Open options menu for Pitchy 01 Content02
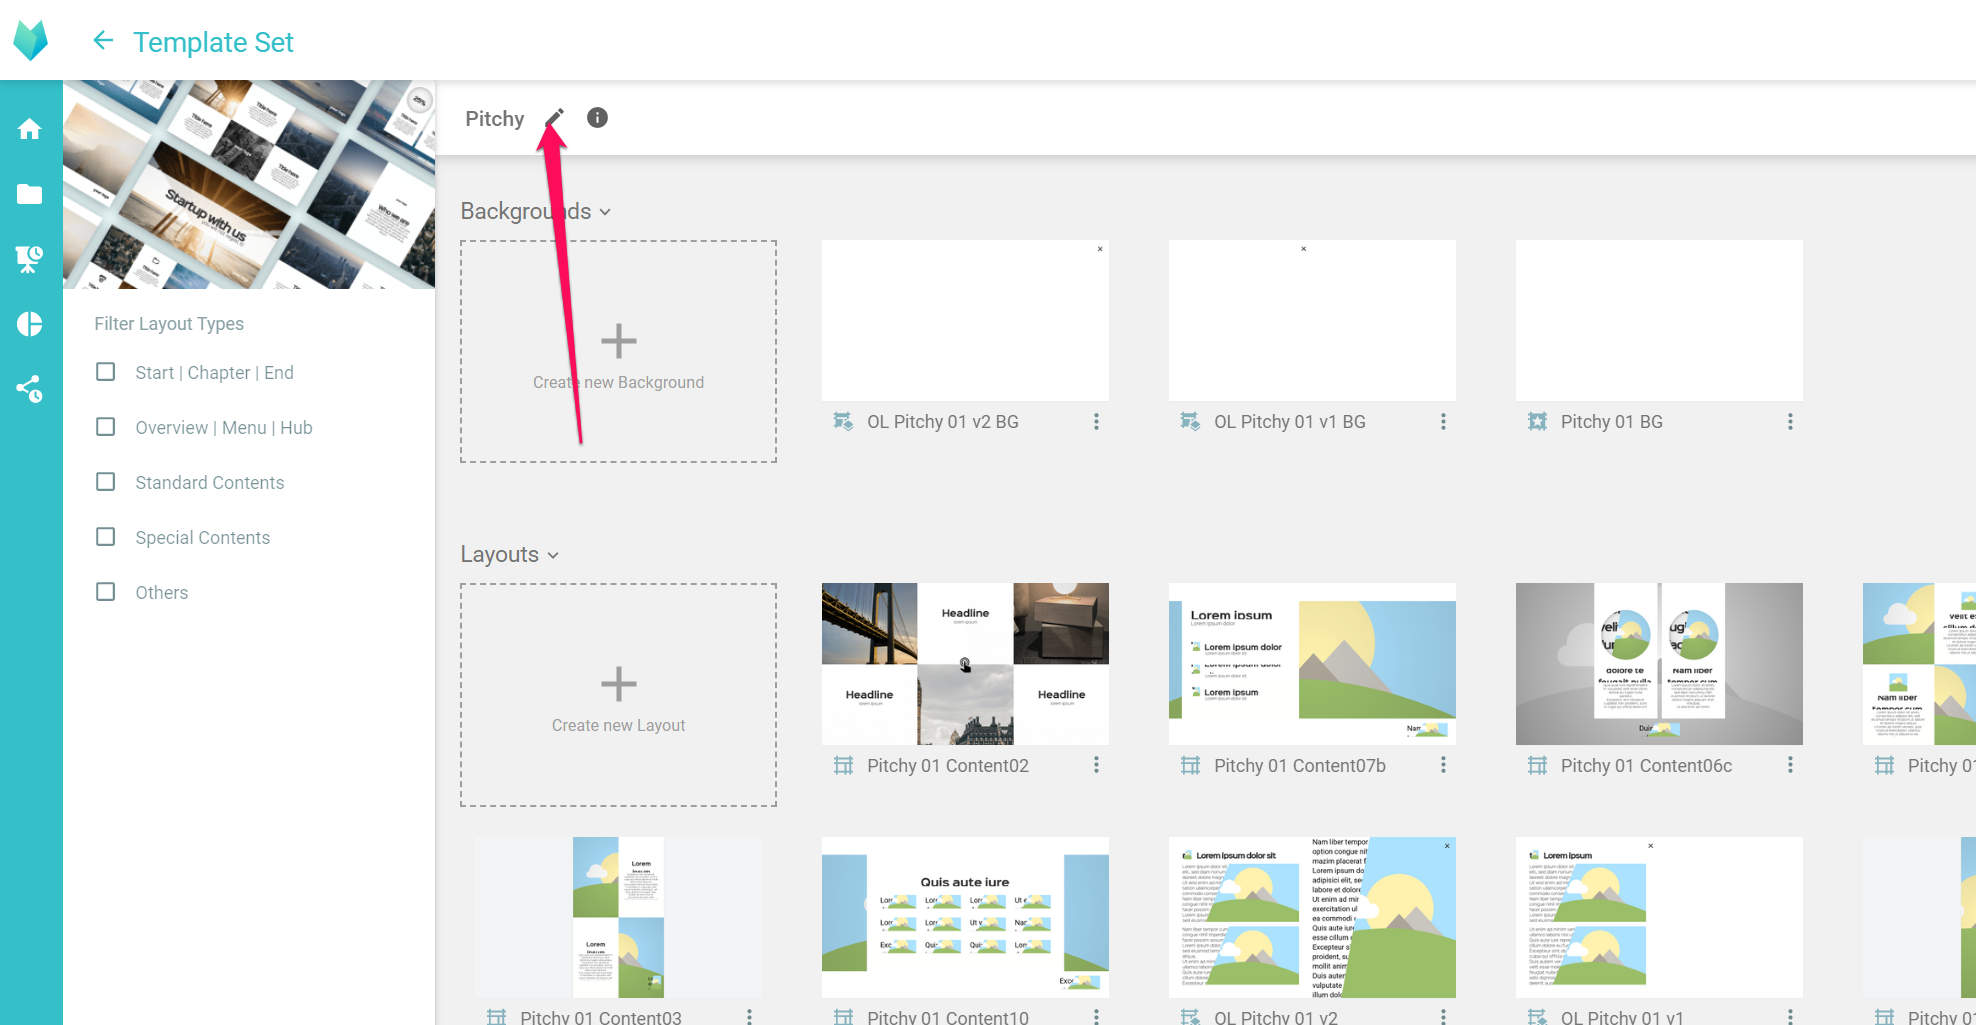 pos(1096,765)
